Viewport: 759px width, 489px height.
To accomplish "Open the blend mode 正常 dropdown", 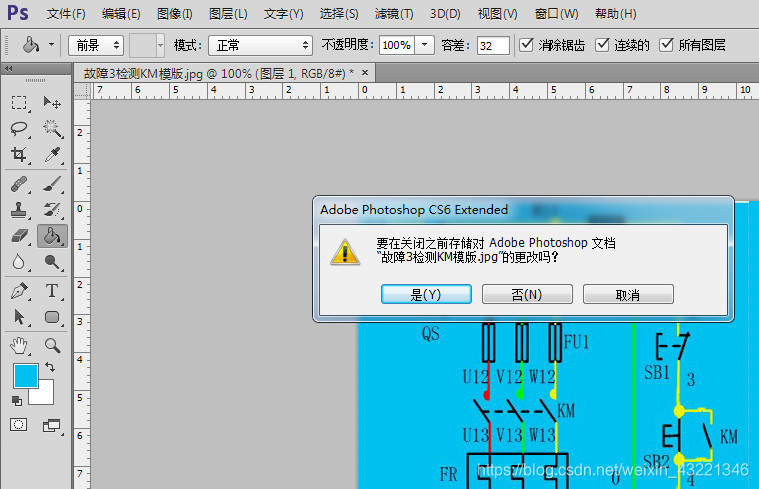I will [260, 46].
